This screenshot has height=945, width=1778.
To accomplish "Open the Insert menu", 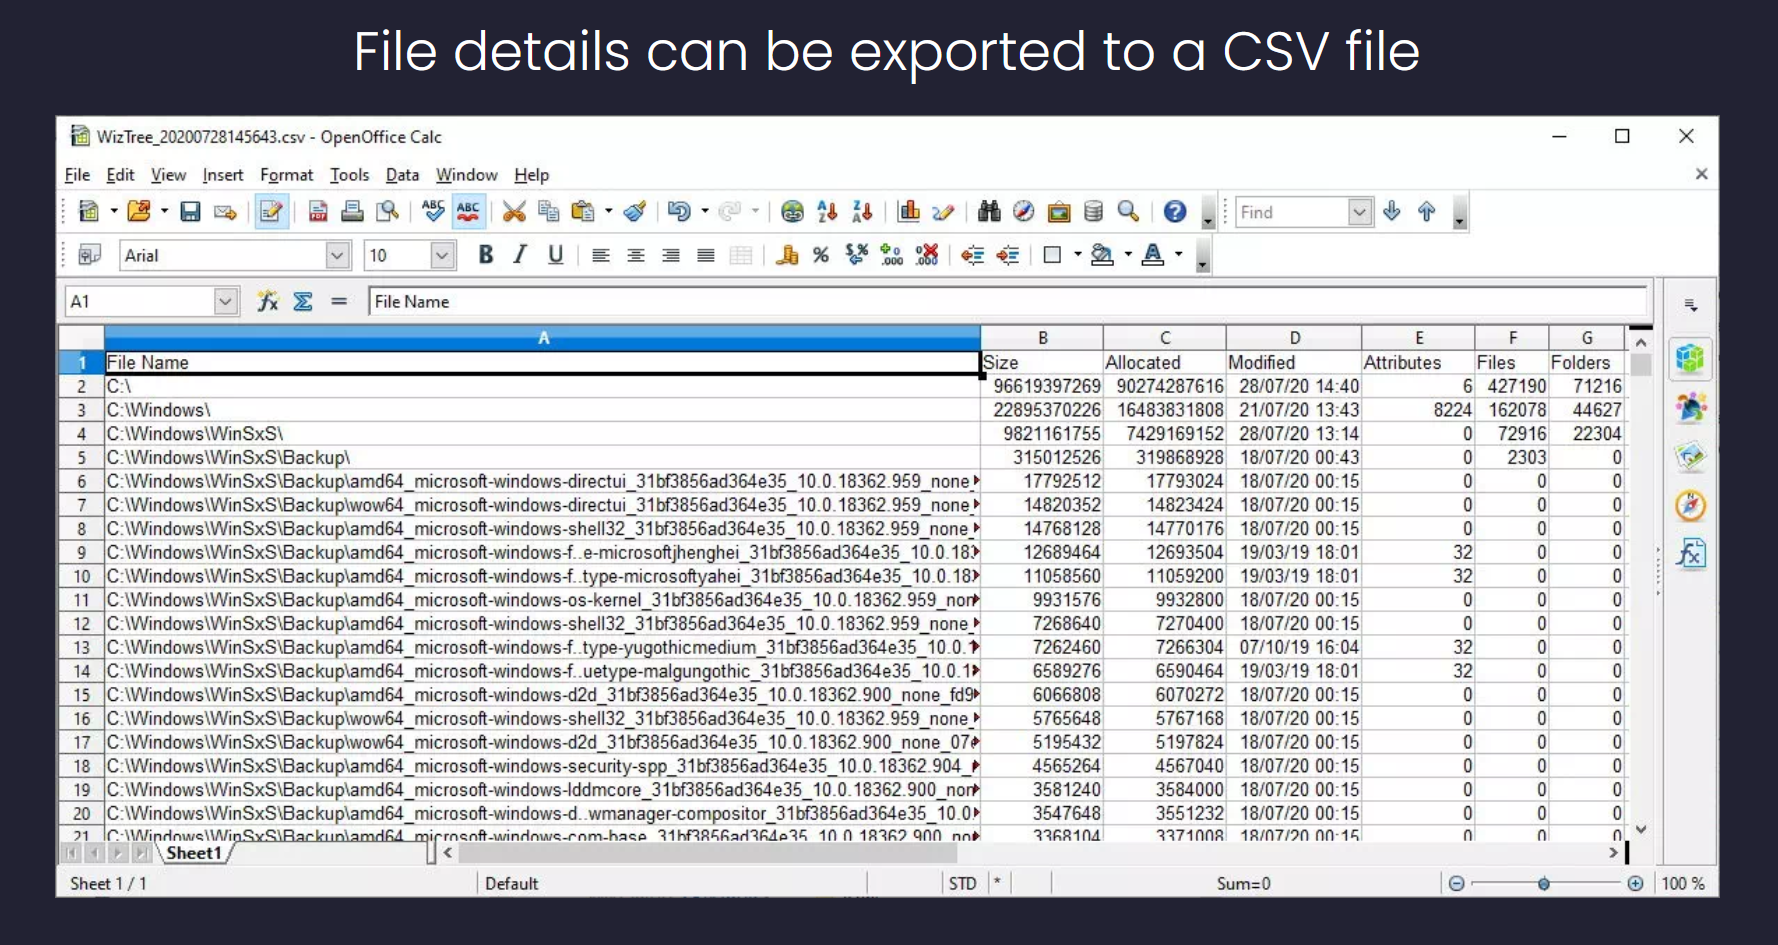I will click(x=222, y=175).
